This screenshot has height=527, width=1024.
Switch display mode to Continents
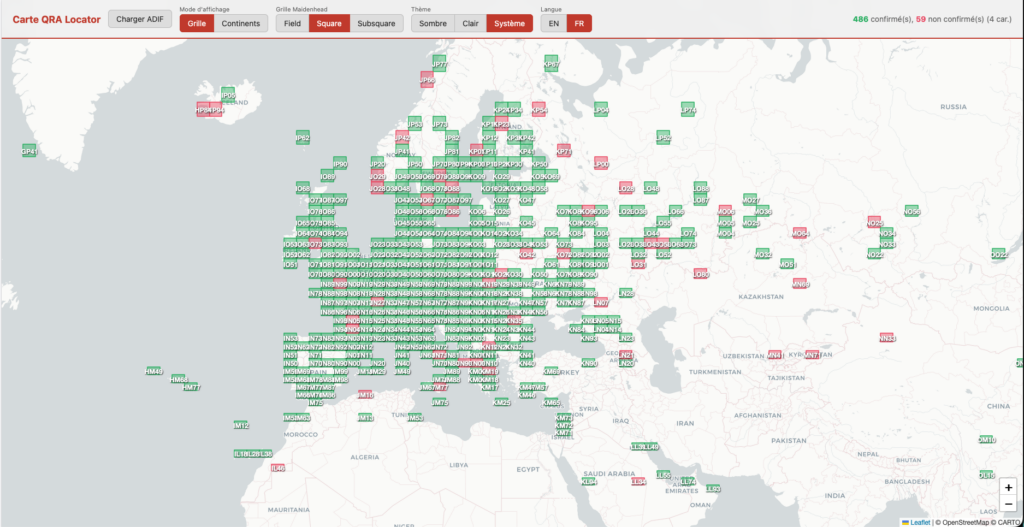tap(240, 23)
